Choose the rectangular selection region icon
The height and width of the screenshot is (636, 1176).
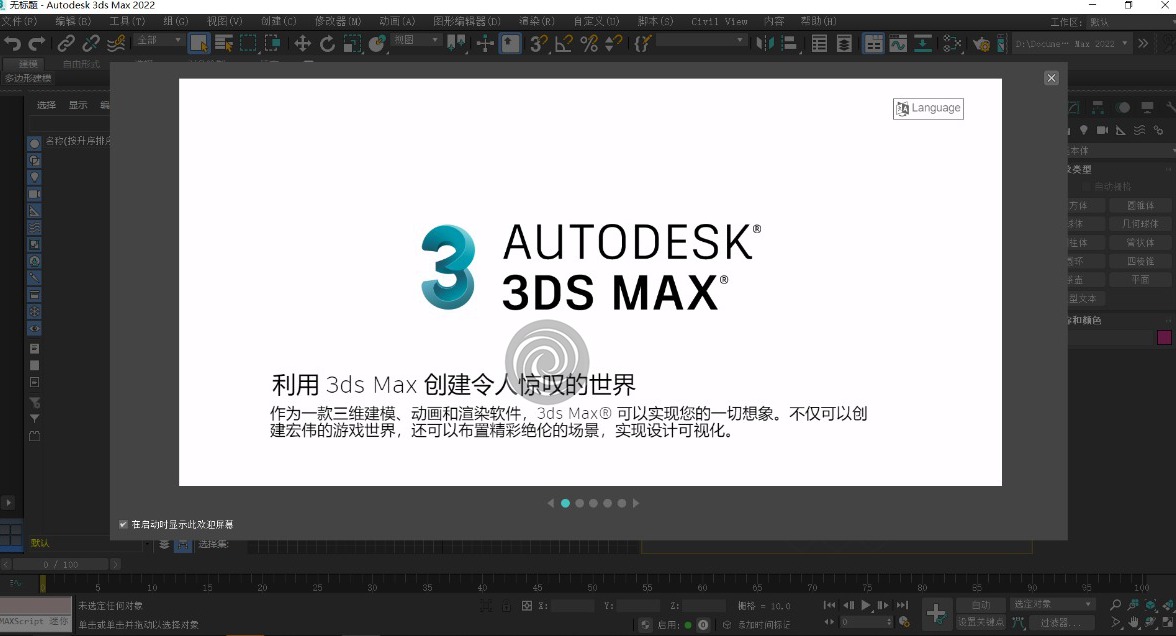click(x=248, y=44)
